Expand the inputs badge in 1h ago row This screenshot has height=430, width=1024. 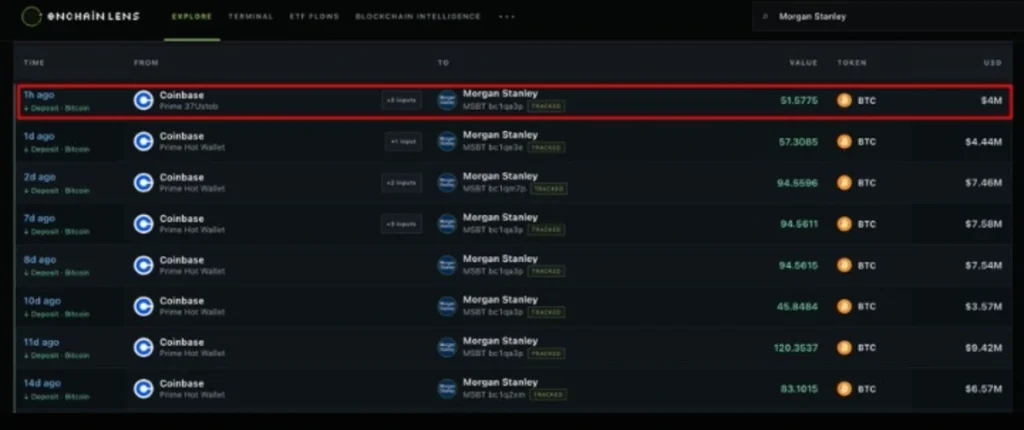402,101
